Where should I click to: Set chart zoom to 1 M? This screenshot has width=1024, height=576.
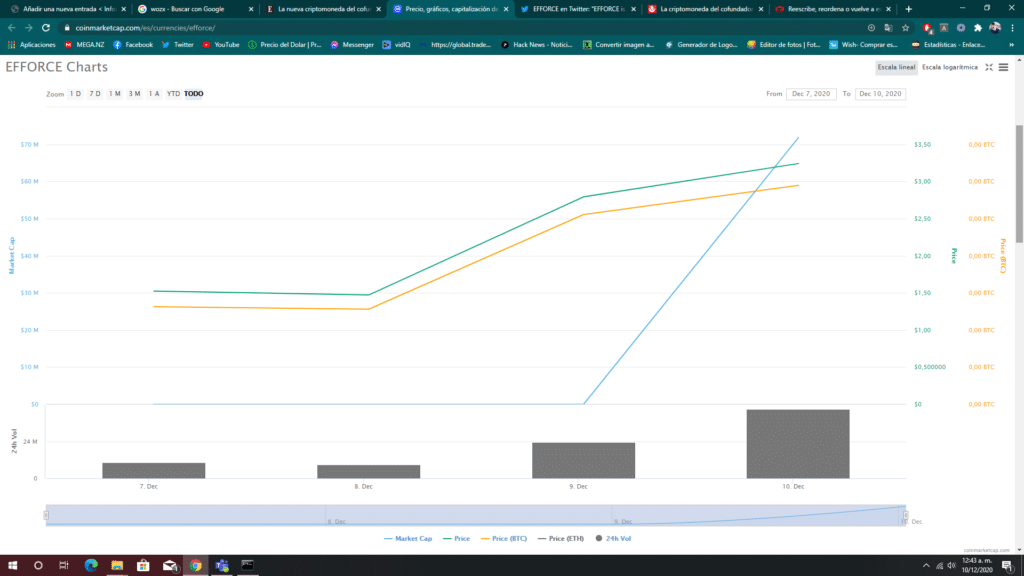click(x=115, y=94)
